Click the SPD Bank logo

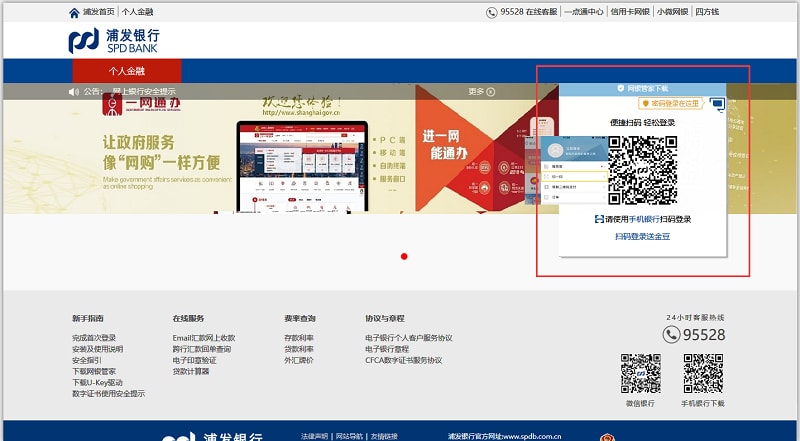click(x=114, y=41)
